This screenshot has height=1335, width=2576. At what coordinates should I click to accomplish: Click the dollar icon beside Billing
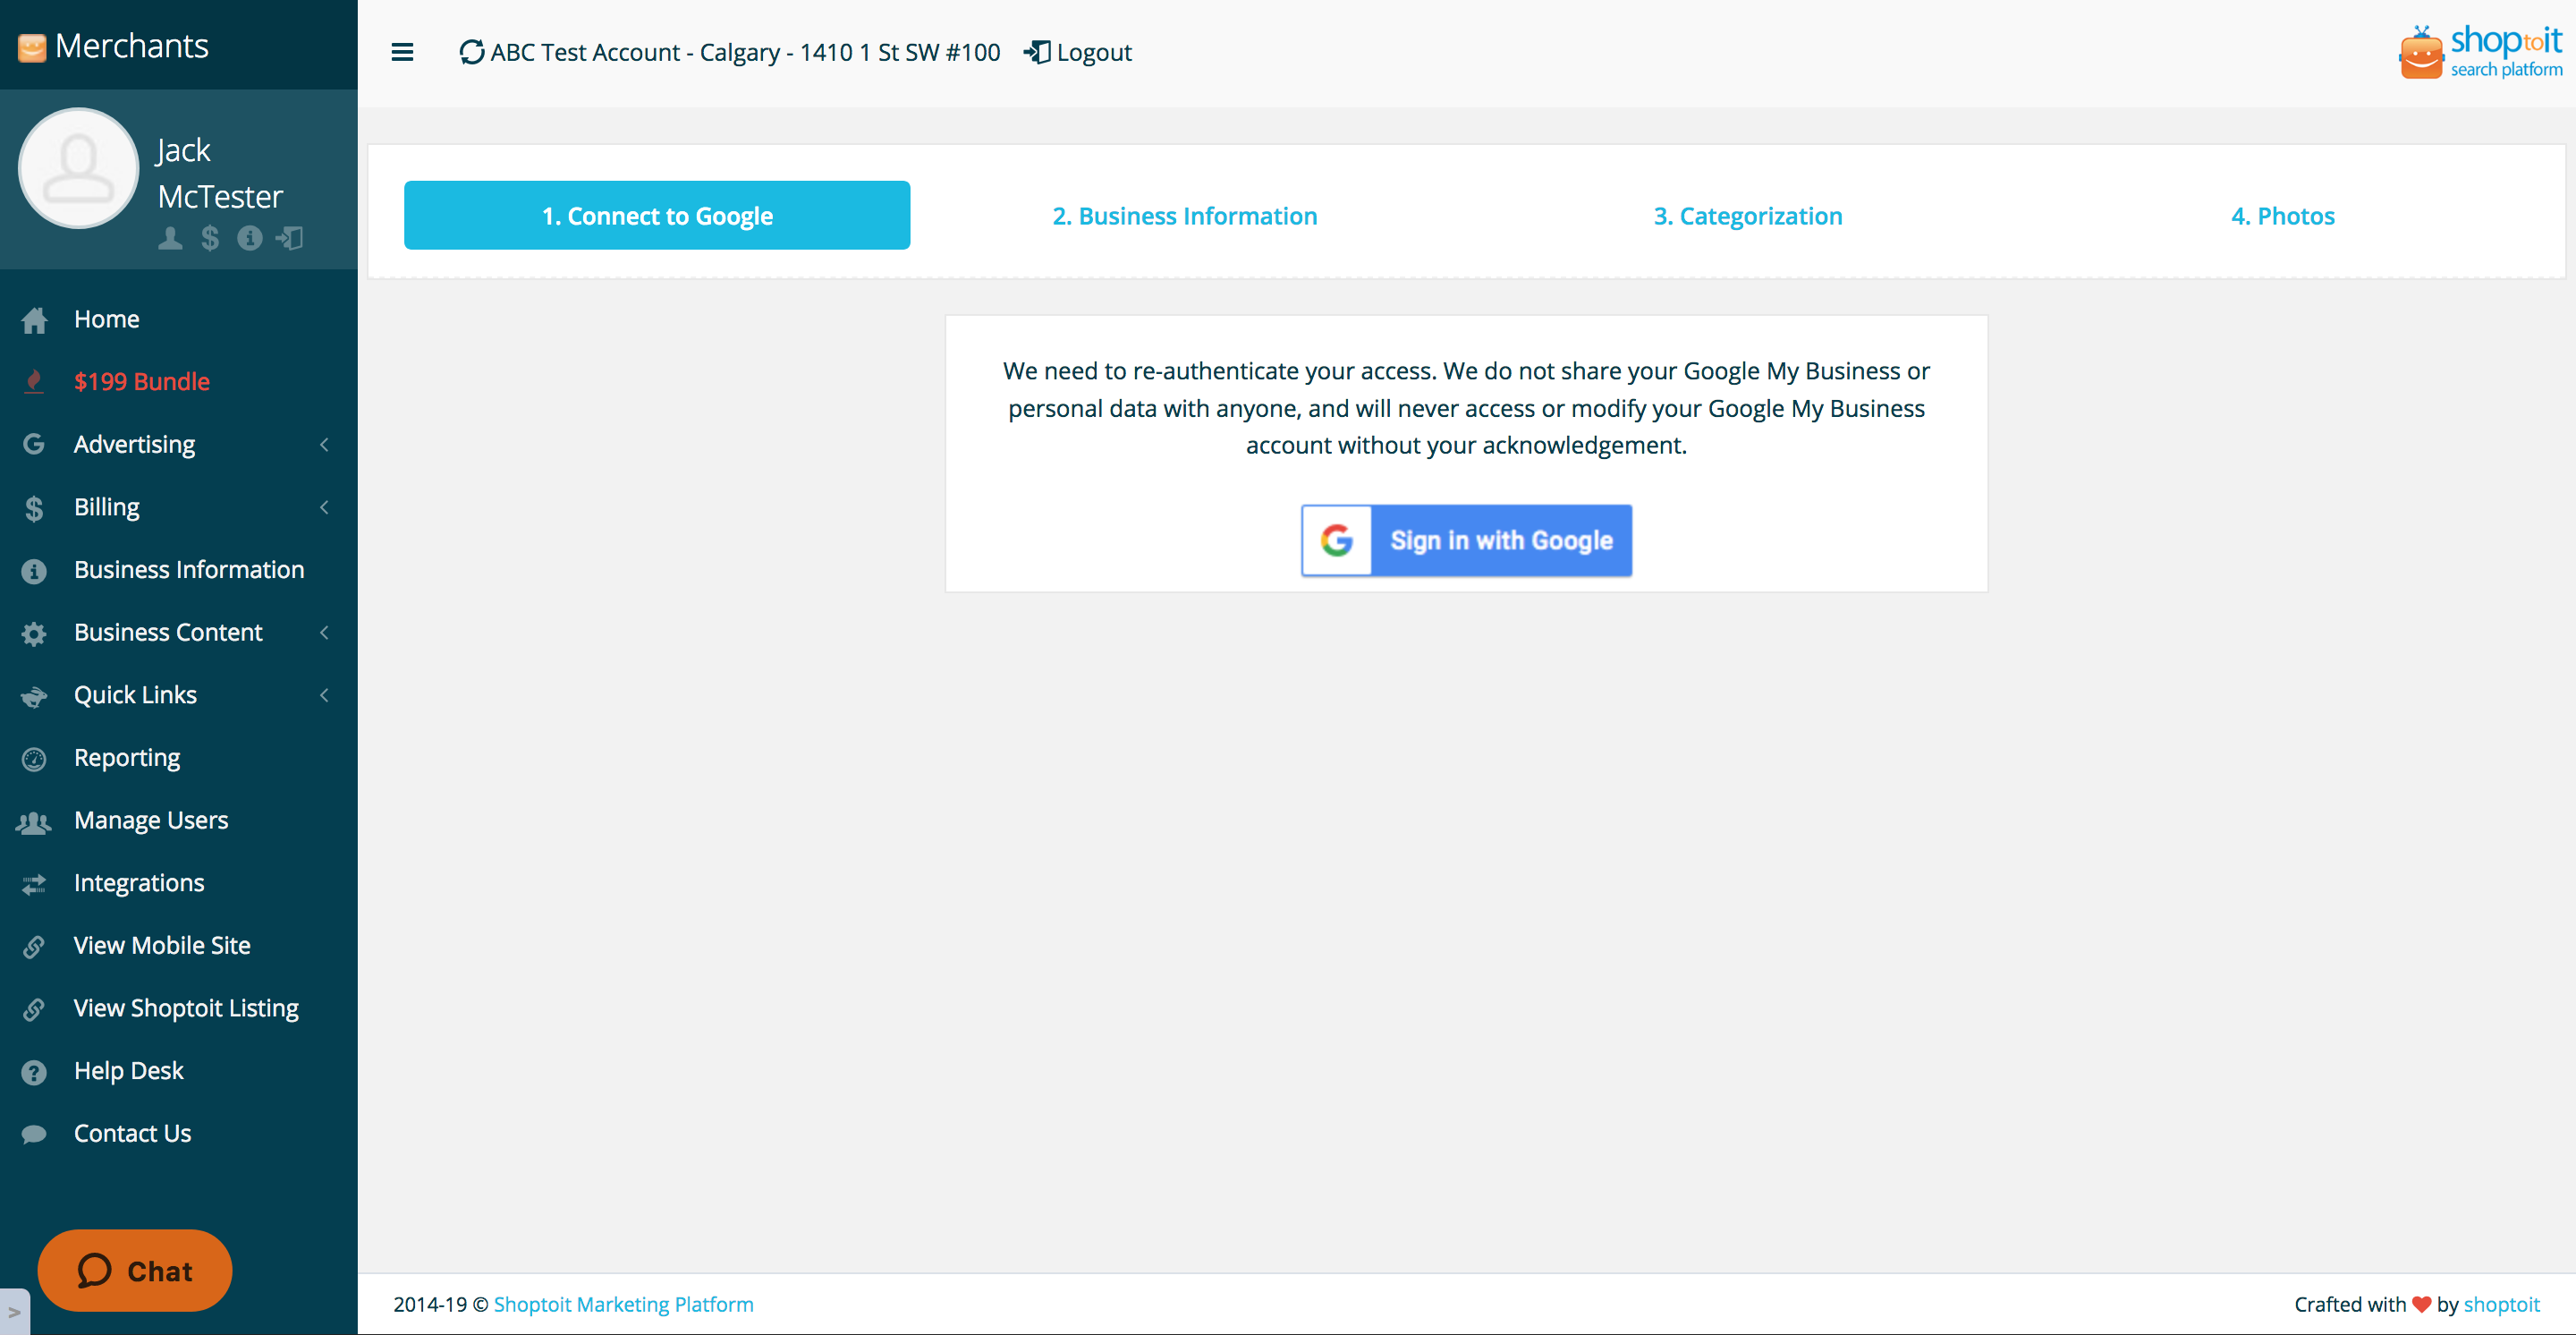point(34,508)
